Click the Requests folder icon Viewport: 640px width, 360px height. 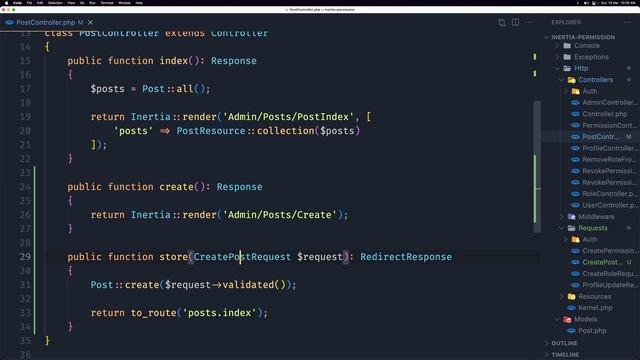(x=571, y=228)
